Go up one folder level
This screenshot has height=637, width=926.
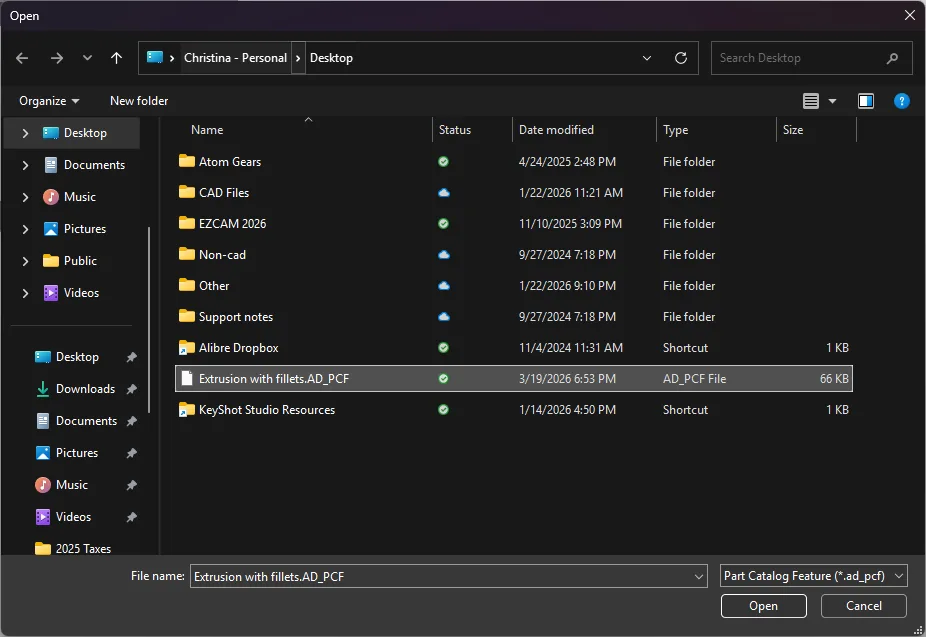point(116,58)
